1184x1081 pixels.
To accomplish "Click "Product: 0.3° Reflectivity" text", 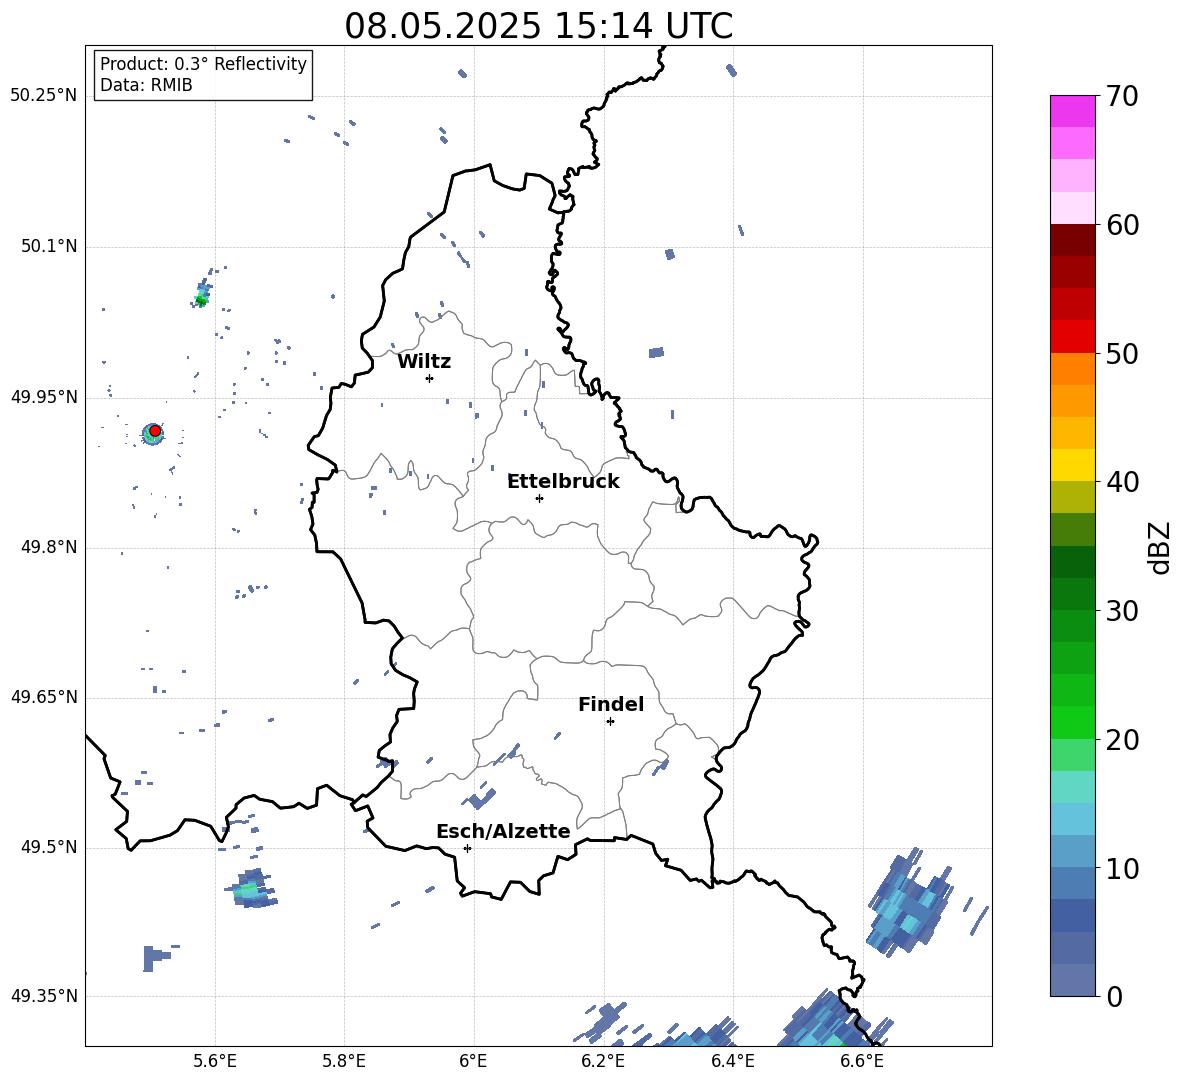I will [203, 64].
